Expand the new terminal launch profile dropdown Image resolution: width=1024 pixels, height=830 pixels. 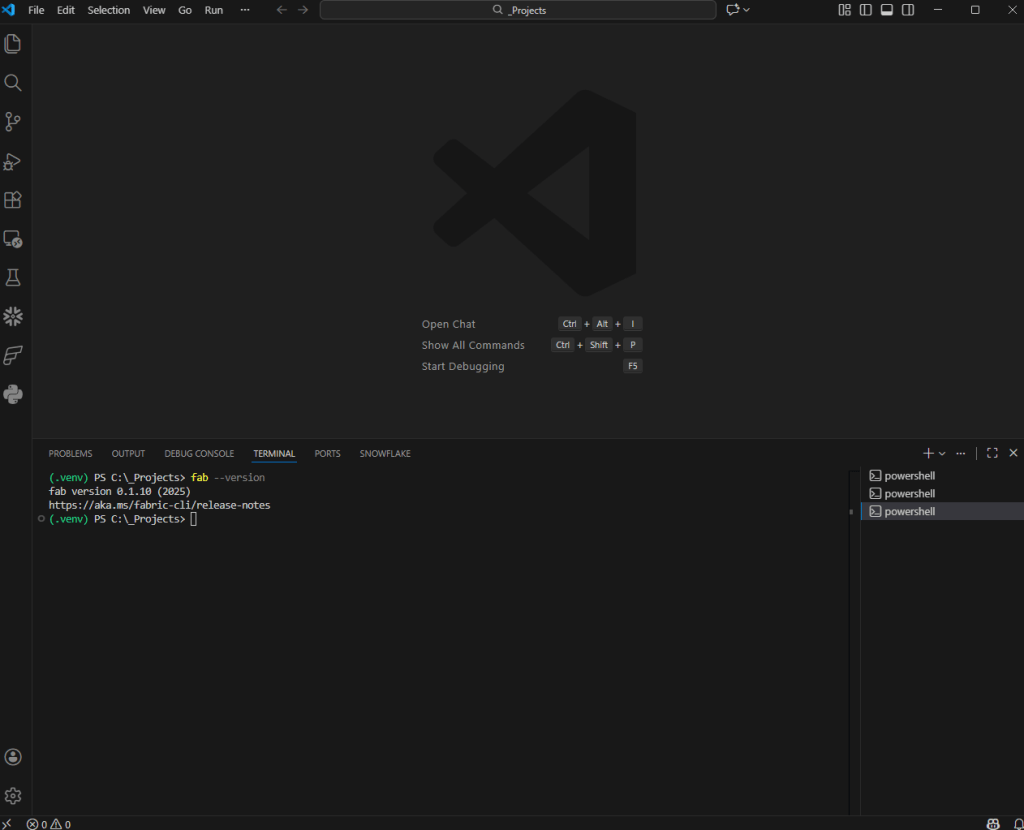point(942,454)
